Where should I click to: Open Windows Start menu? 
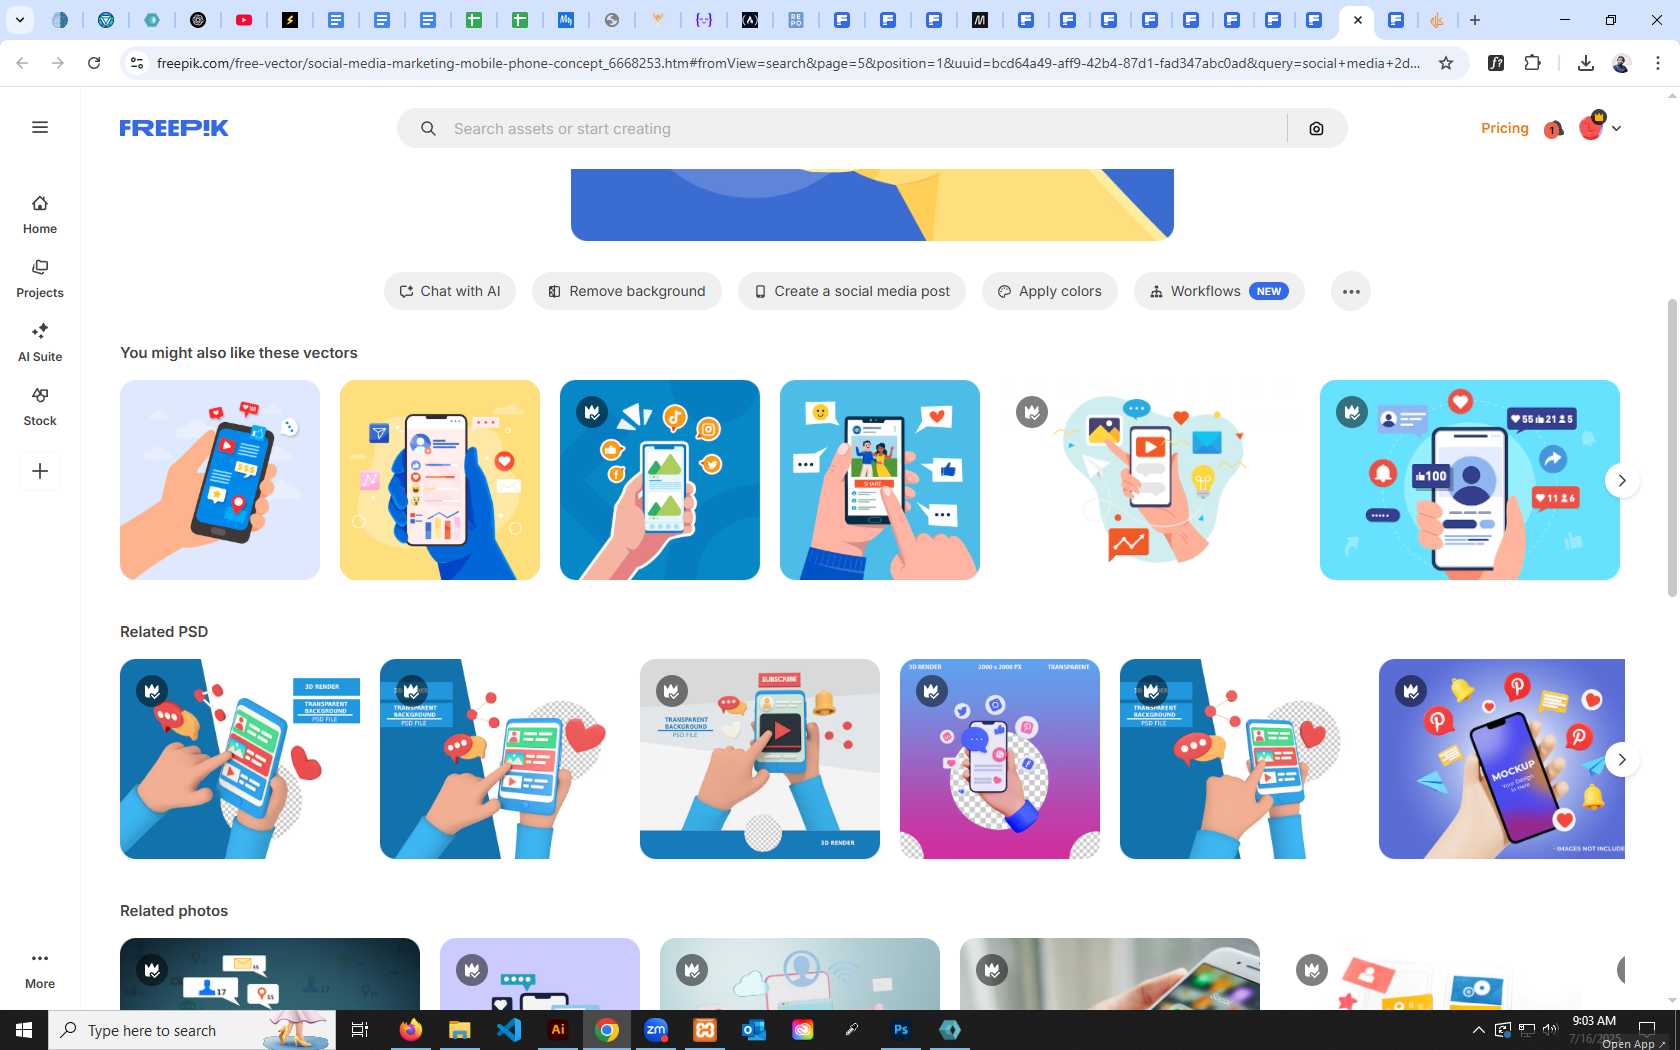coord(24,1030)
